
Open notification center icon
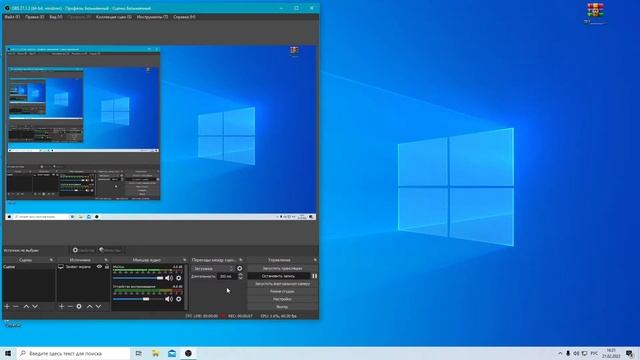(630, 353)
